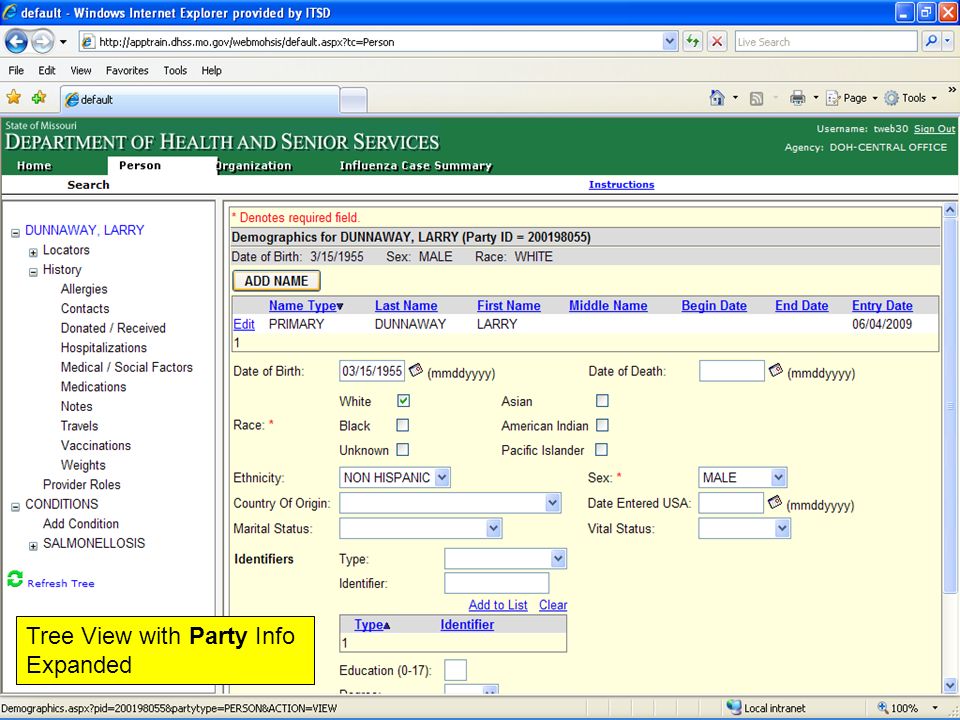Image resolution: width=960 pixels, height=720 pixels.
Task: Open the Tools gear toolbar menu
Action: tap(910, 98)
